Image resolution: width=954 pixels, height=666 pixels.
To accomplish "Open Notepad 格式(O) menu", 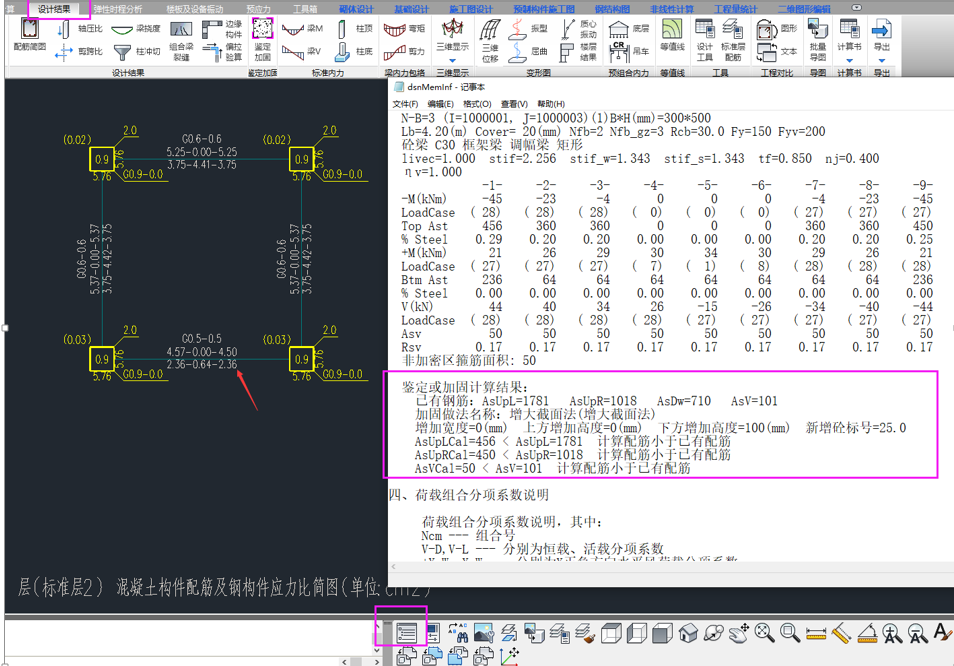I will (477, 104).
